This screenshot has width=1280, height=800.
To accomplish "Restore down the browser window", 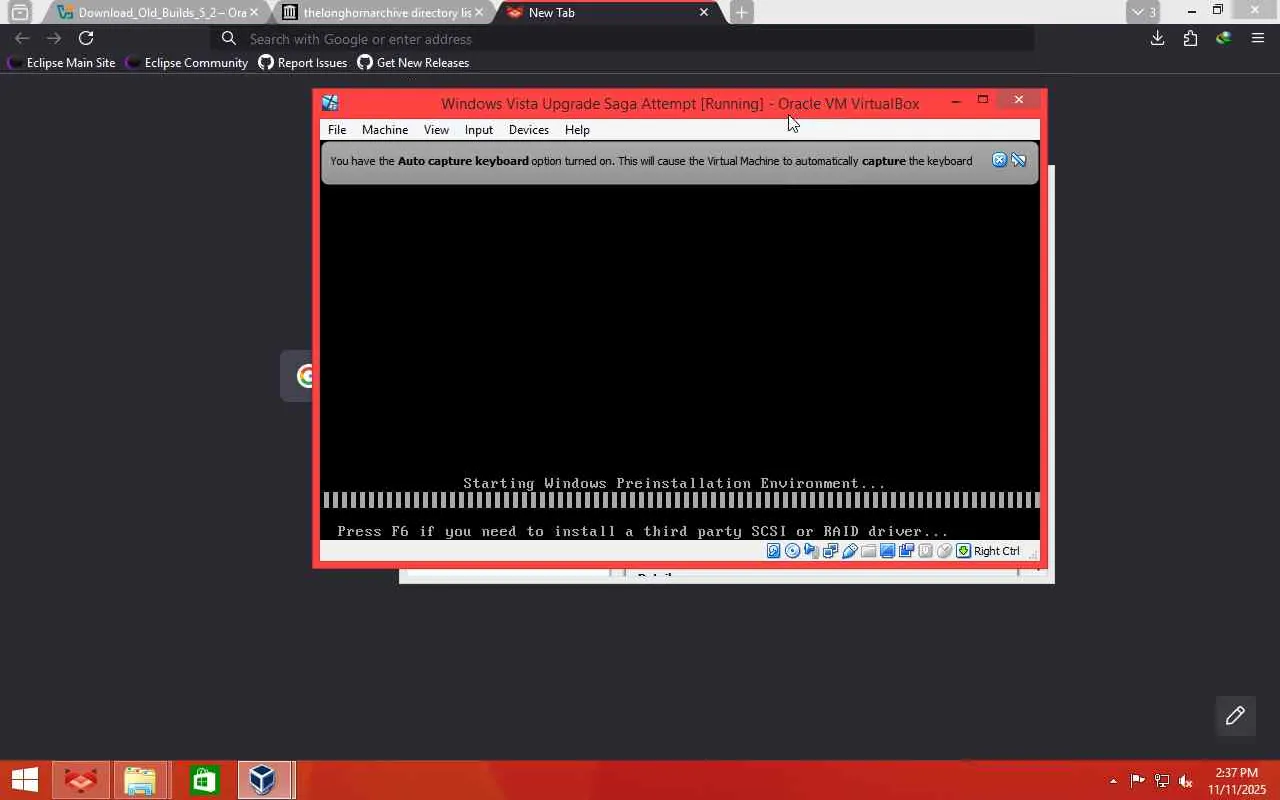I will tap(1218, 10).
